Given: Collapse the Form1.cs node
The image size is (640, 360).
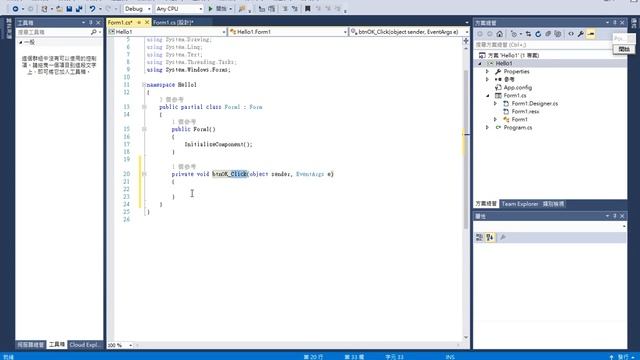Looking at the screenshot, I should coord(488,96).
